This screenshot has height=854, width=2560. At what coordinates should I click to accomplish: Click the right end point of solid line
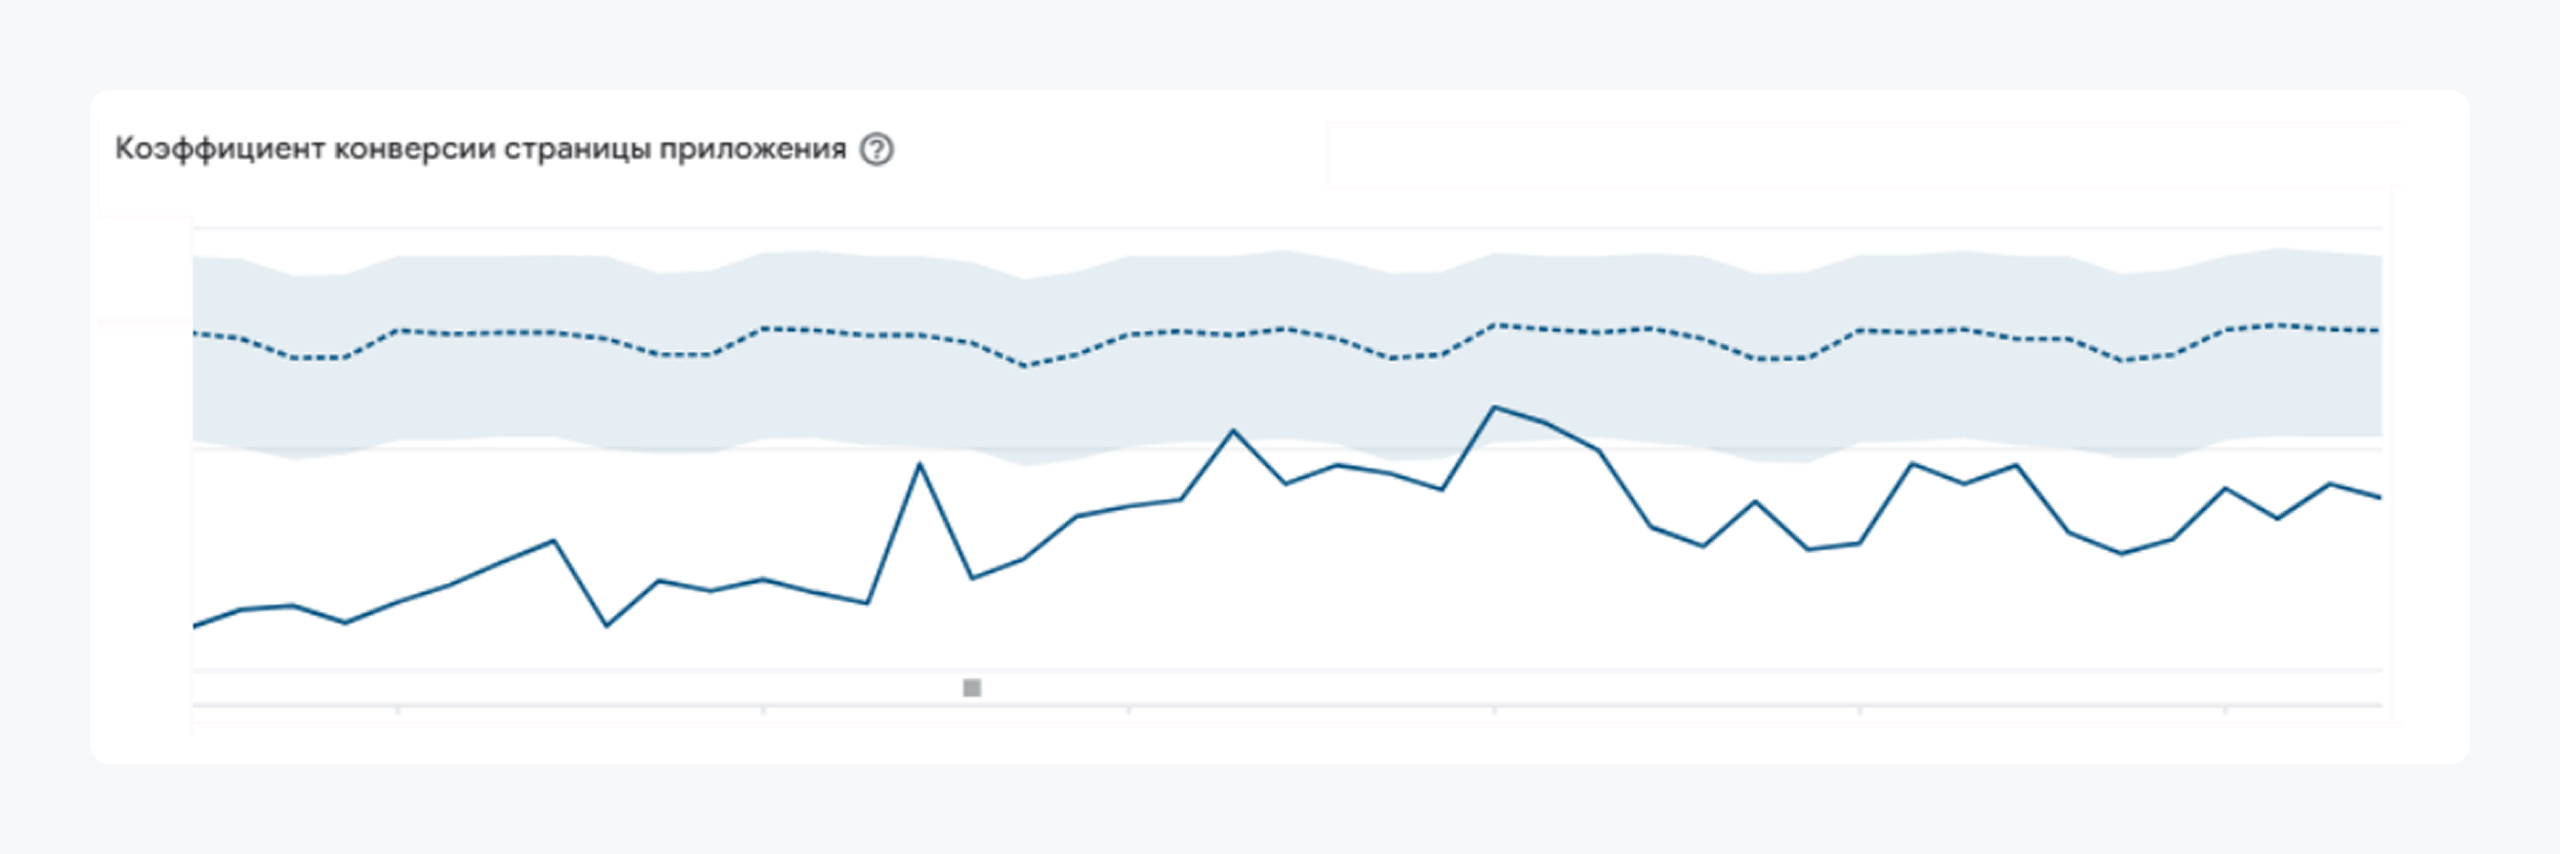[2380, 497]
